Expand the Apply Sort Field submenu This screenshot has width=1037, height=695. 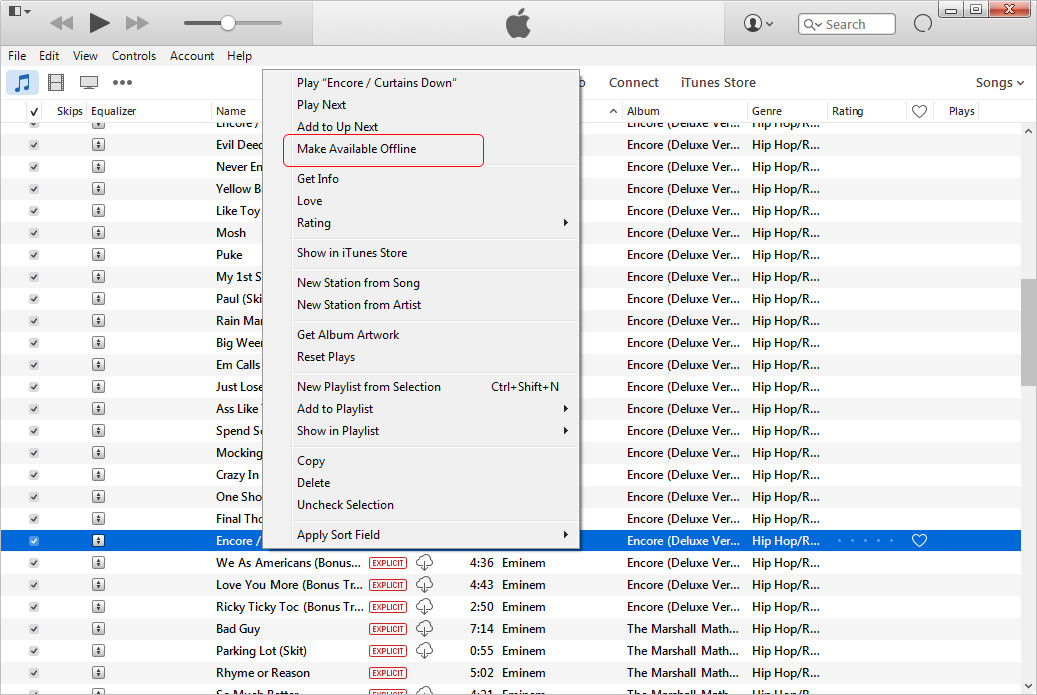[434, 534]
